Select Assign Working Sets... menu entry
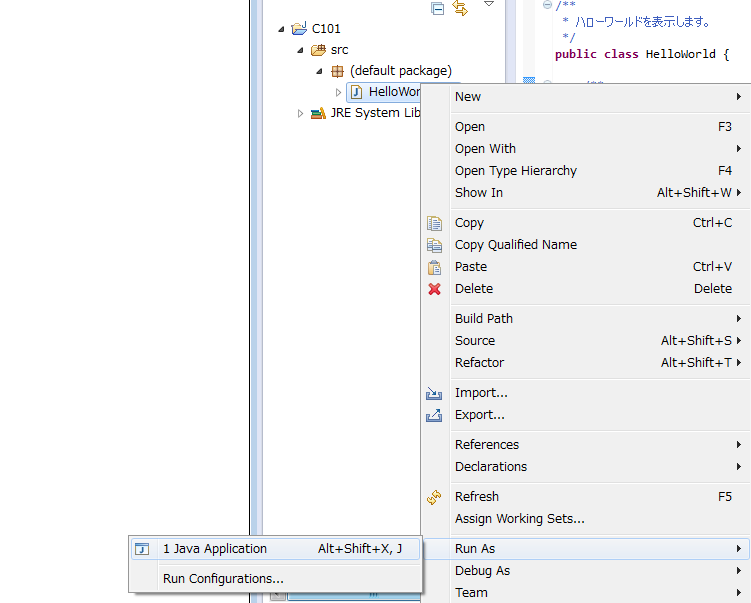The image size is (751, 603). tap(519, 519)
